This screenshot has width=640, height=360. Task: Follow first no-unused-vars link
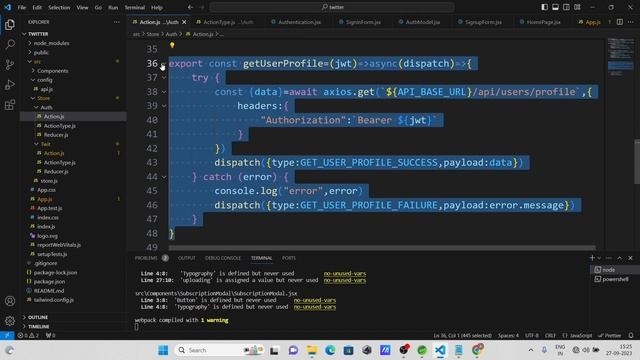[345, 273]
